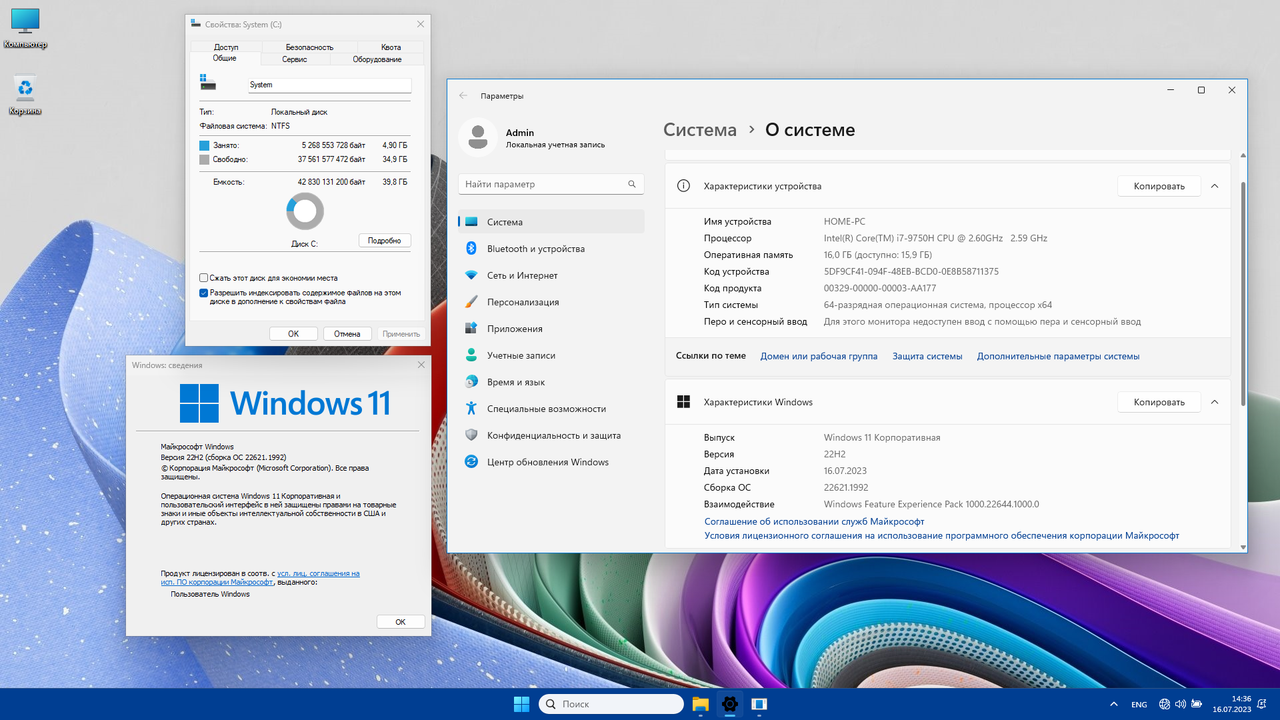Image resolution: width=1280 pixels, height=720 pixels.
Task: Copy device specs with Копировать button
Action: (1158, 186)
